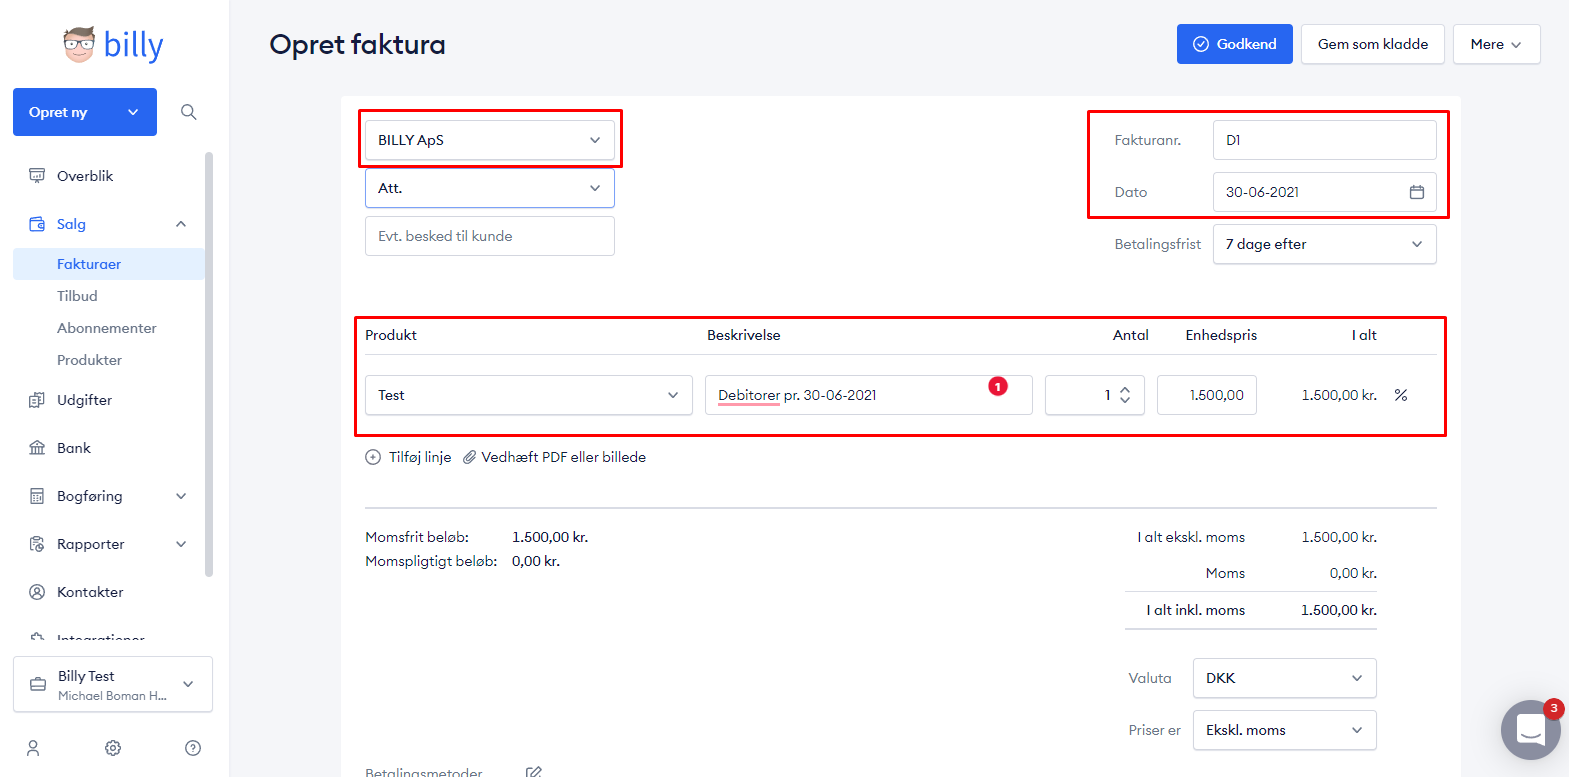This screenshot has width=1569, height=777.
Task: Open the Betalingsfrist 7 dage efter dropdown
Action: point(1325,244)
